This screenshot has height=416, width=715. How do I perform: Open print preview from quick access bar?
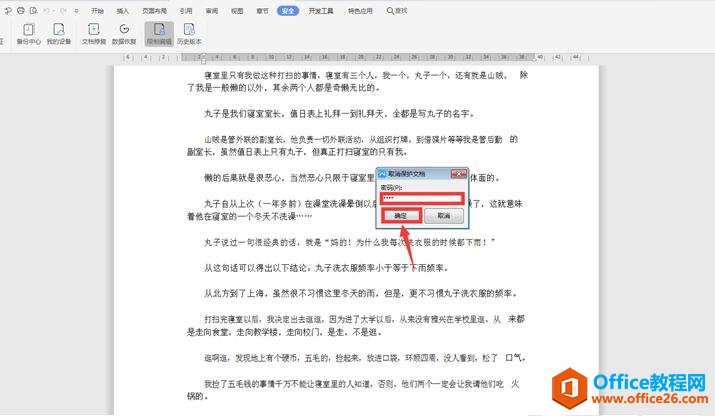click(34, 10)
